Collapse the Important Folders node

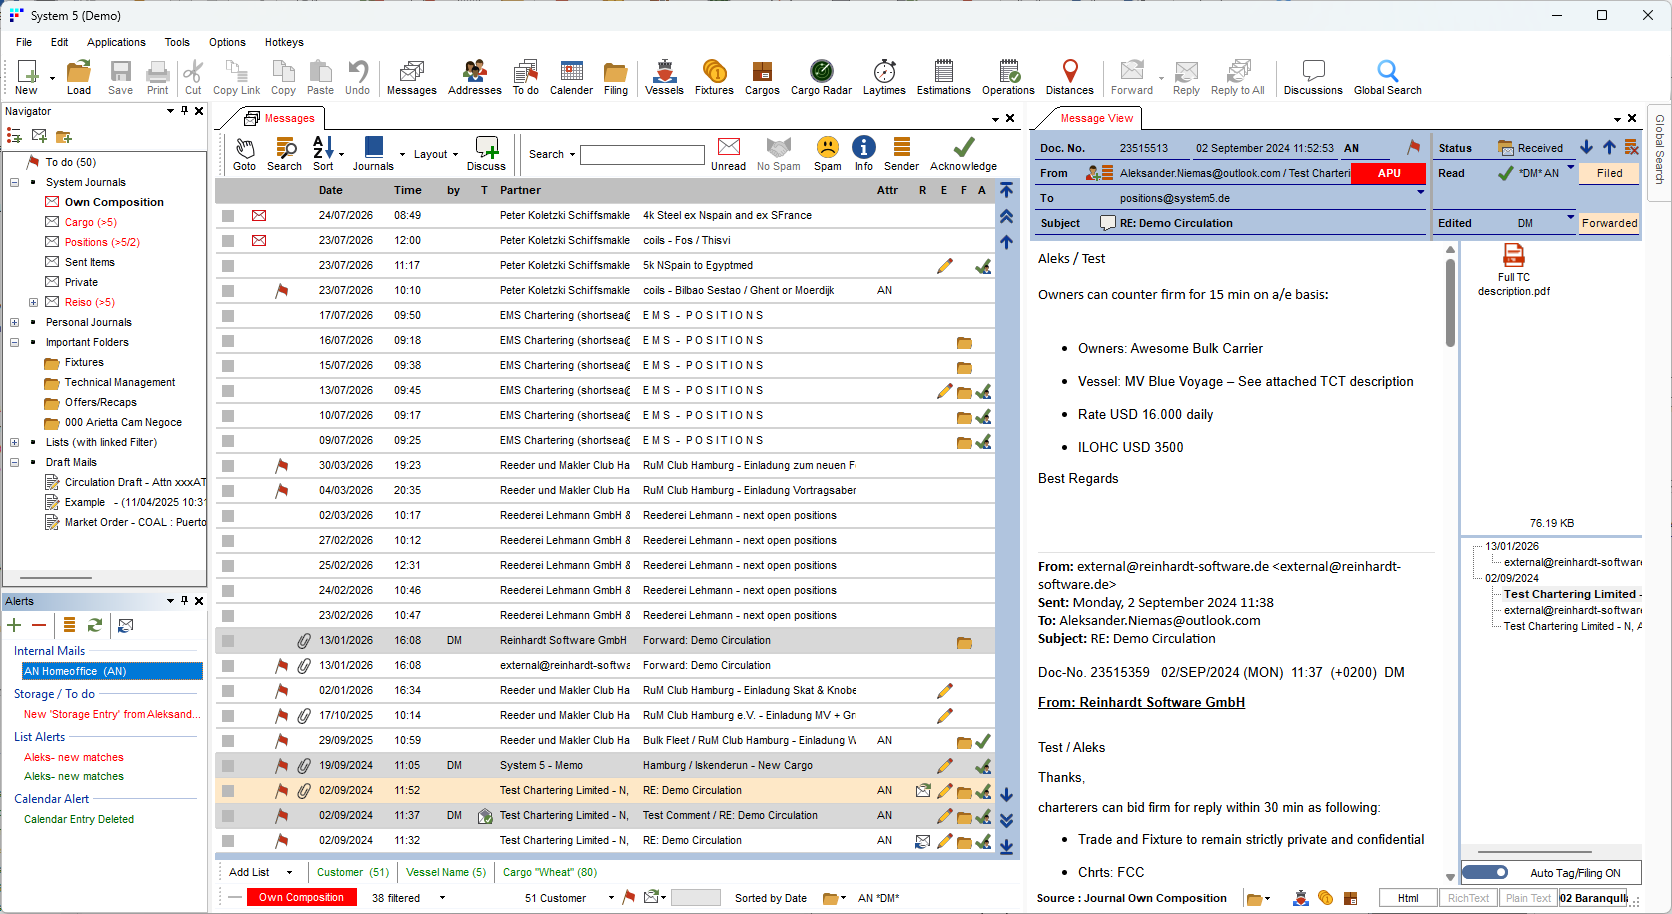click(x=14, y=342)
